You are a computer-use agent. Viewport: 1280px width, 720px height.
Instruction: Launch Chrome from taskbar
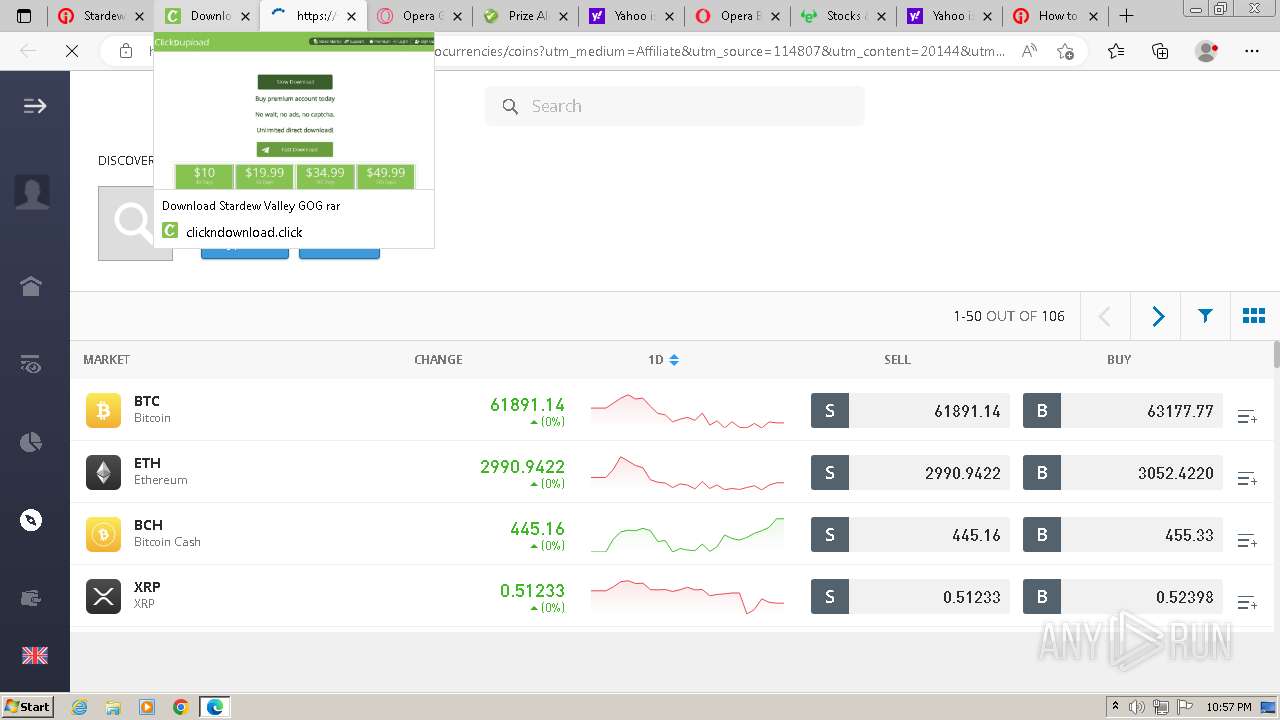tap(181, 707)
